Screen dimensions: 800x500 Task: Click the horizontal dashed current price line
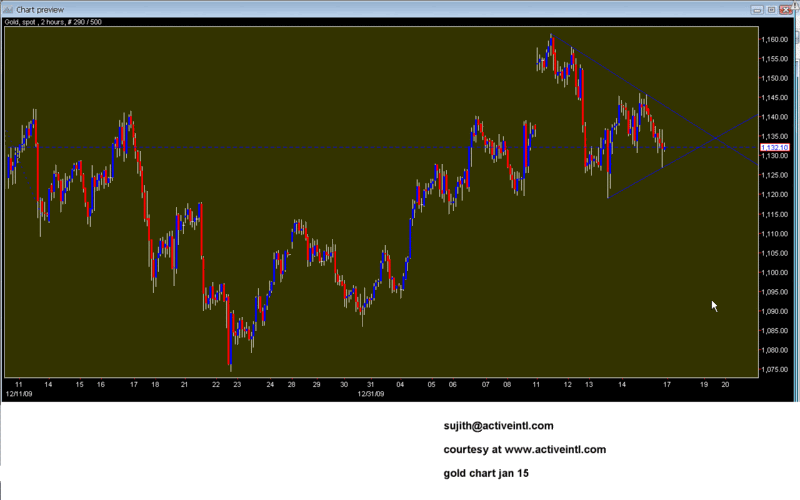coord(300,147)
